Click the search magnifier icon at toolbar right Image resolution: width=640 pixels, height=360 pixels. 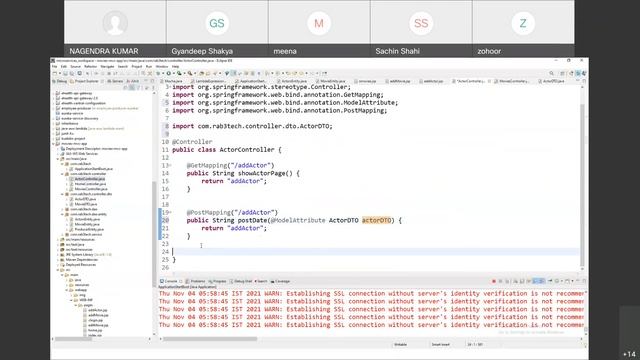tap(551, 73)
